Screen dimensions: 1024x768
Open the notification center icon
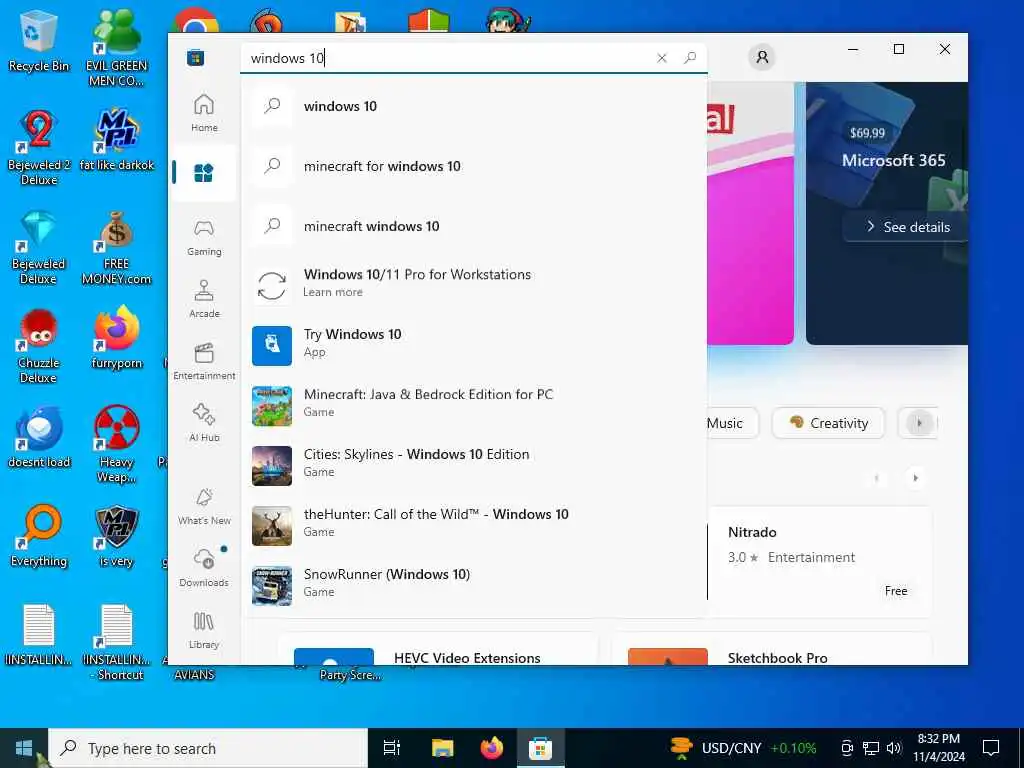[991, 748]
